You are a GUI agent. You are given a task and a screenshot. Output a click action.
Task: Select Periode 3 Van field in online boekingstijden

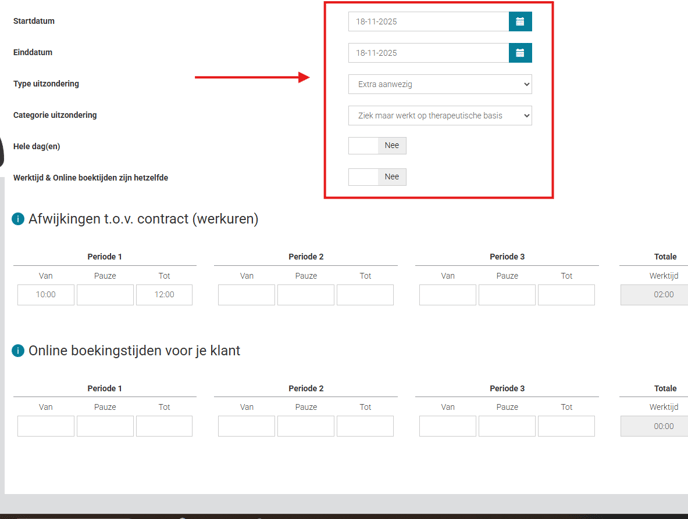point(447,426)
